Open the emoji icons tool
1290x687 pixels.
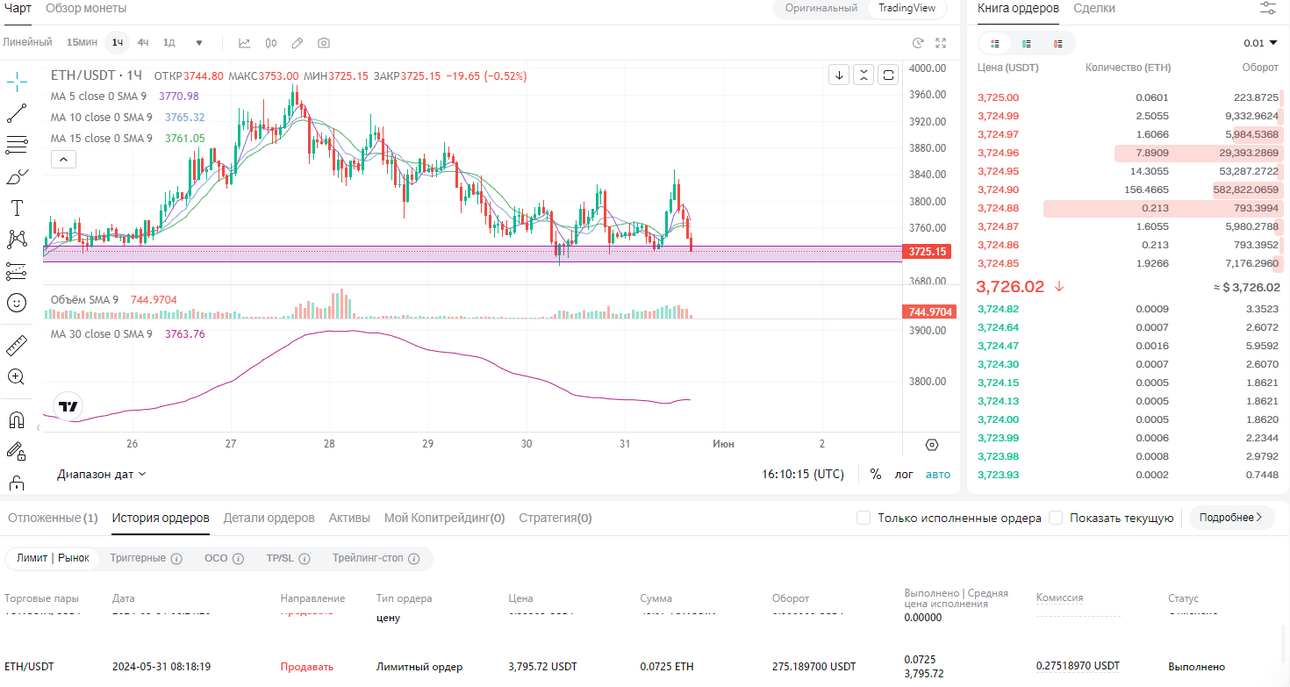(17, 302)
